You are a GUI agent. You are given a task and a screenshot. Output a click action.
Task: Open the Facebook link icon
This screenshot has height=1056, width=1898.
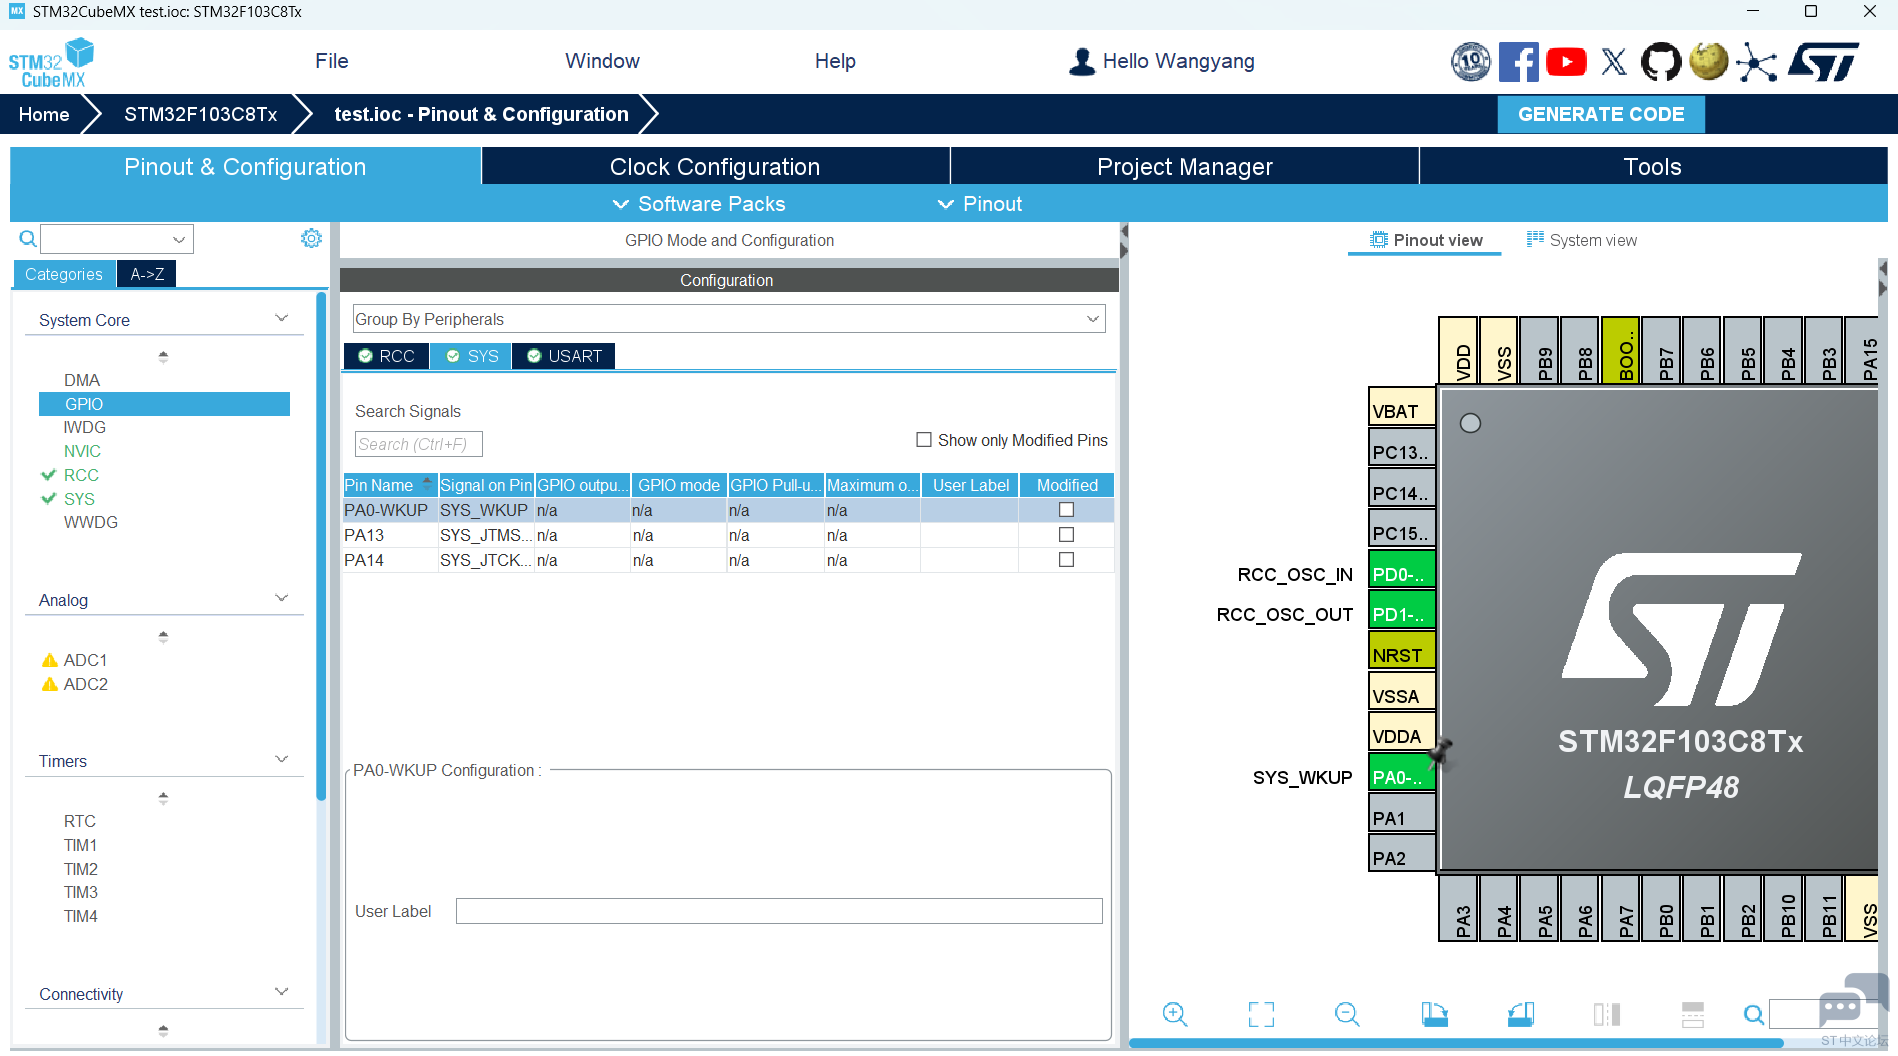pos(1518,62)
